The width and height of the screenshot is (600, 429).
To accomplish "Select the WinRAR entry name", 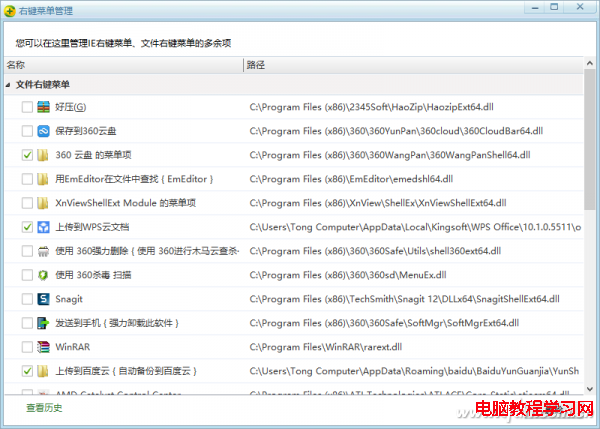I will coord(73,347).
